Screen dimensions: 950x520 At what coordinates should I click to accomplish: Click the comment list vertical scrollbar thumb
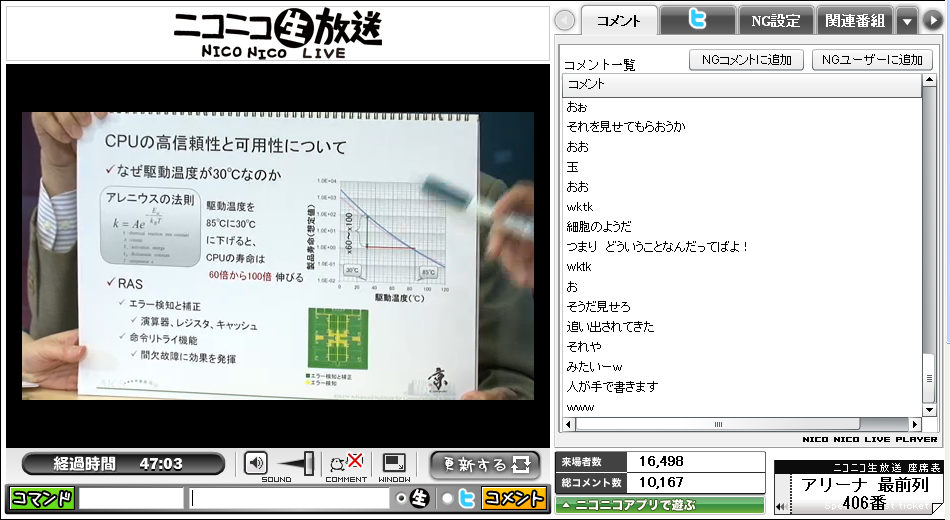point(929,378)
